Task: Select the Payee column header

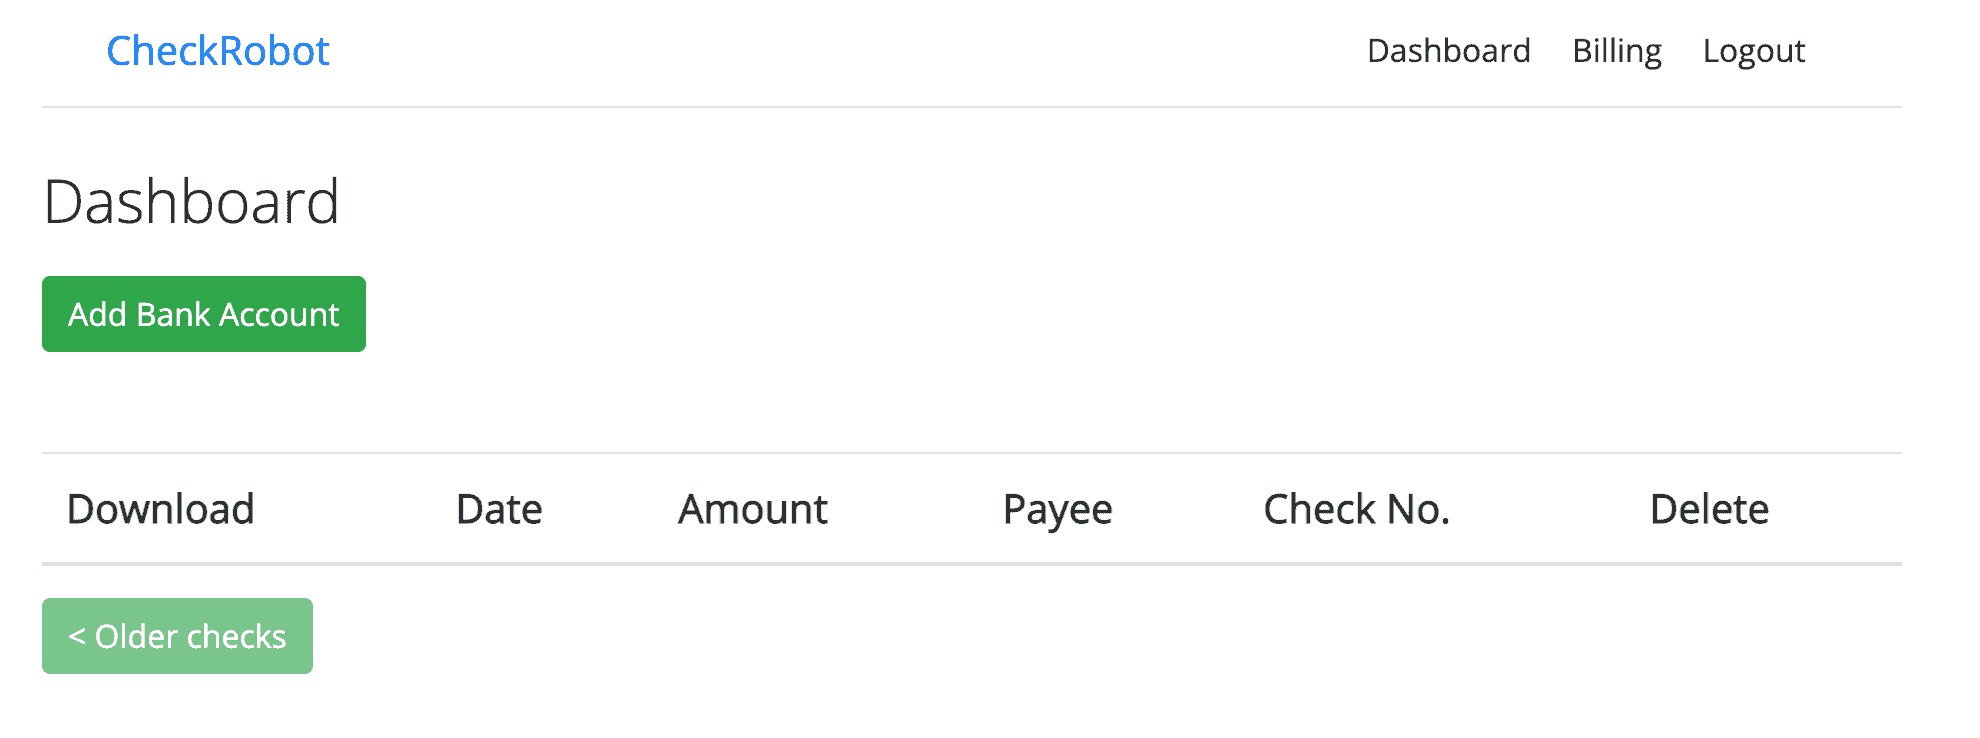Action: (1057, 509)
